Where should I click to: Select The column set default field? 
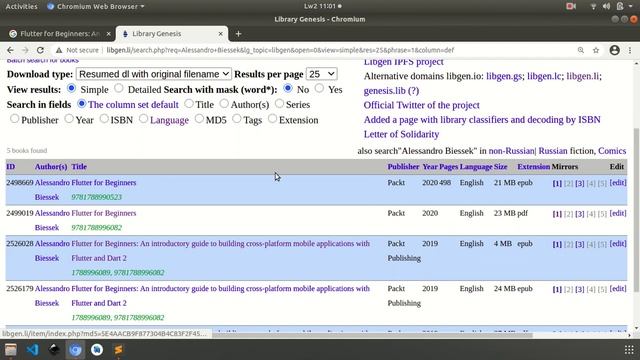coord(82,104)
